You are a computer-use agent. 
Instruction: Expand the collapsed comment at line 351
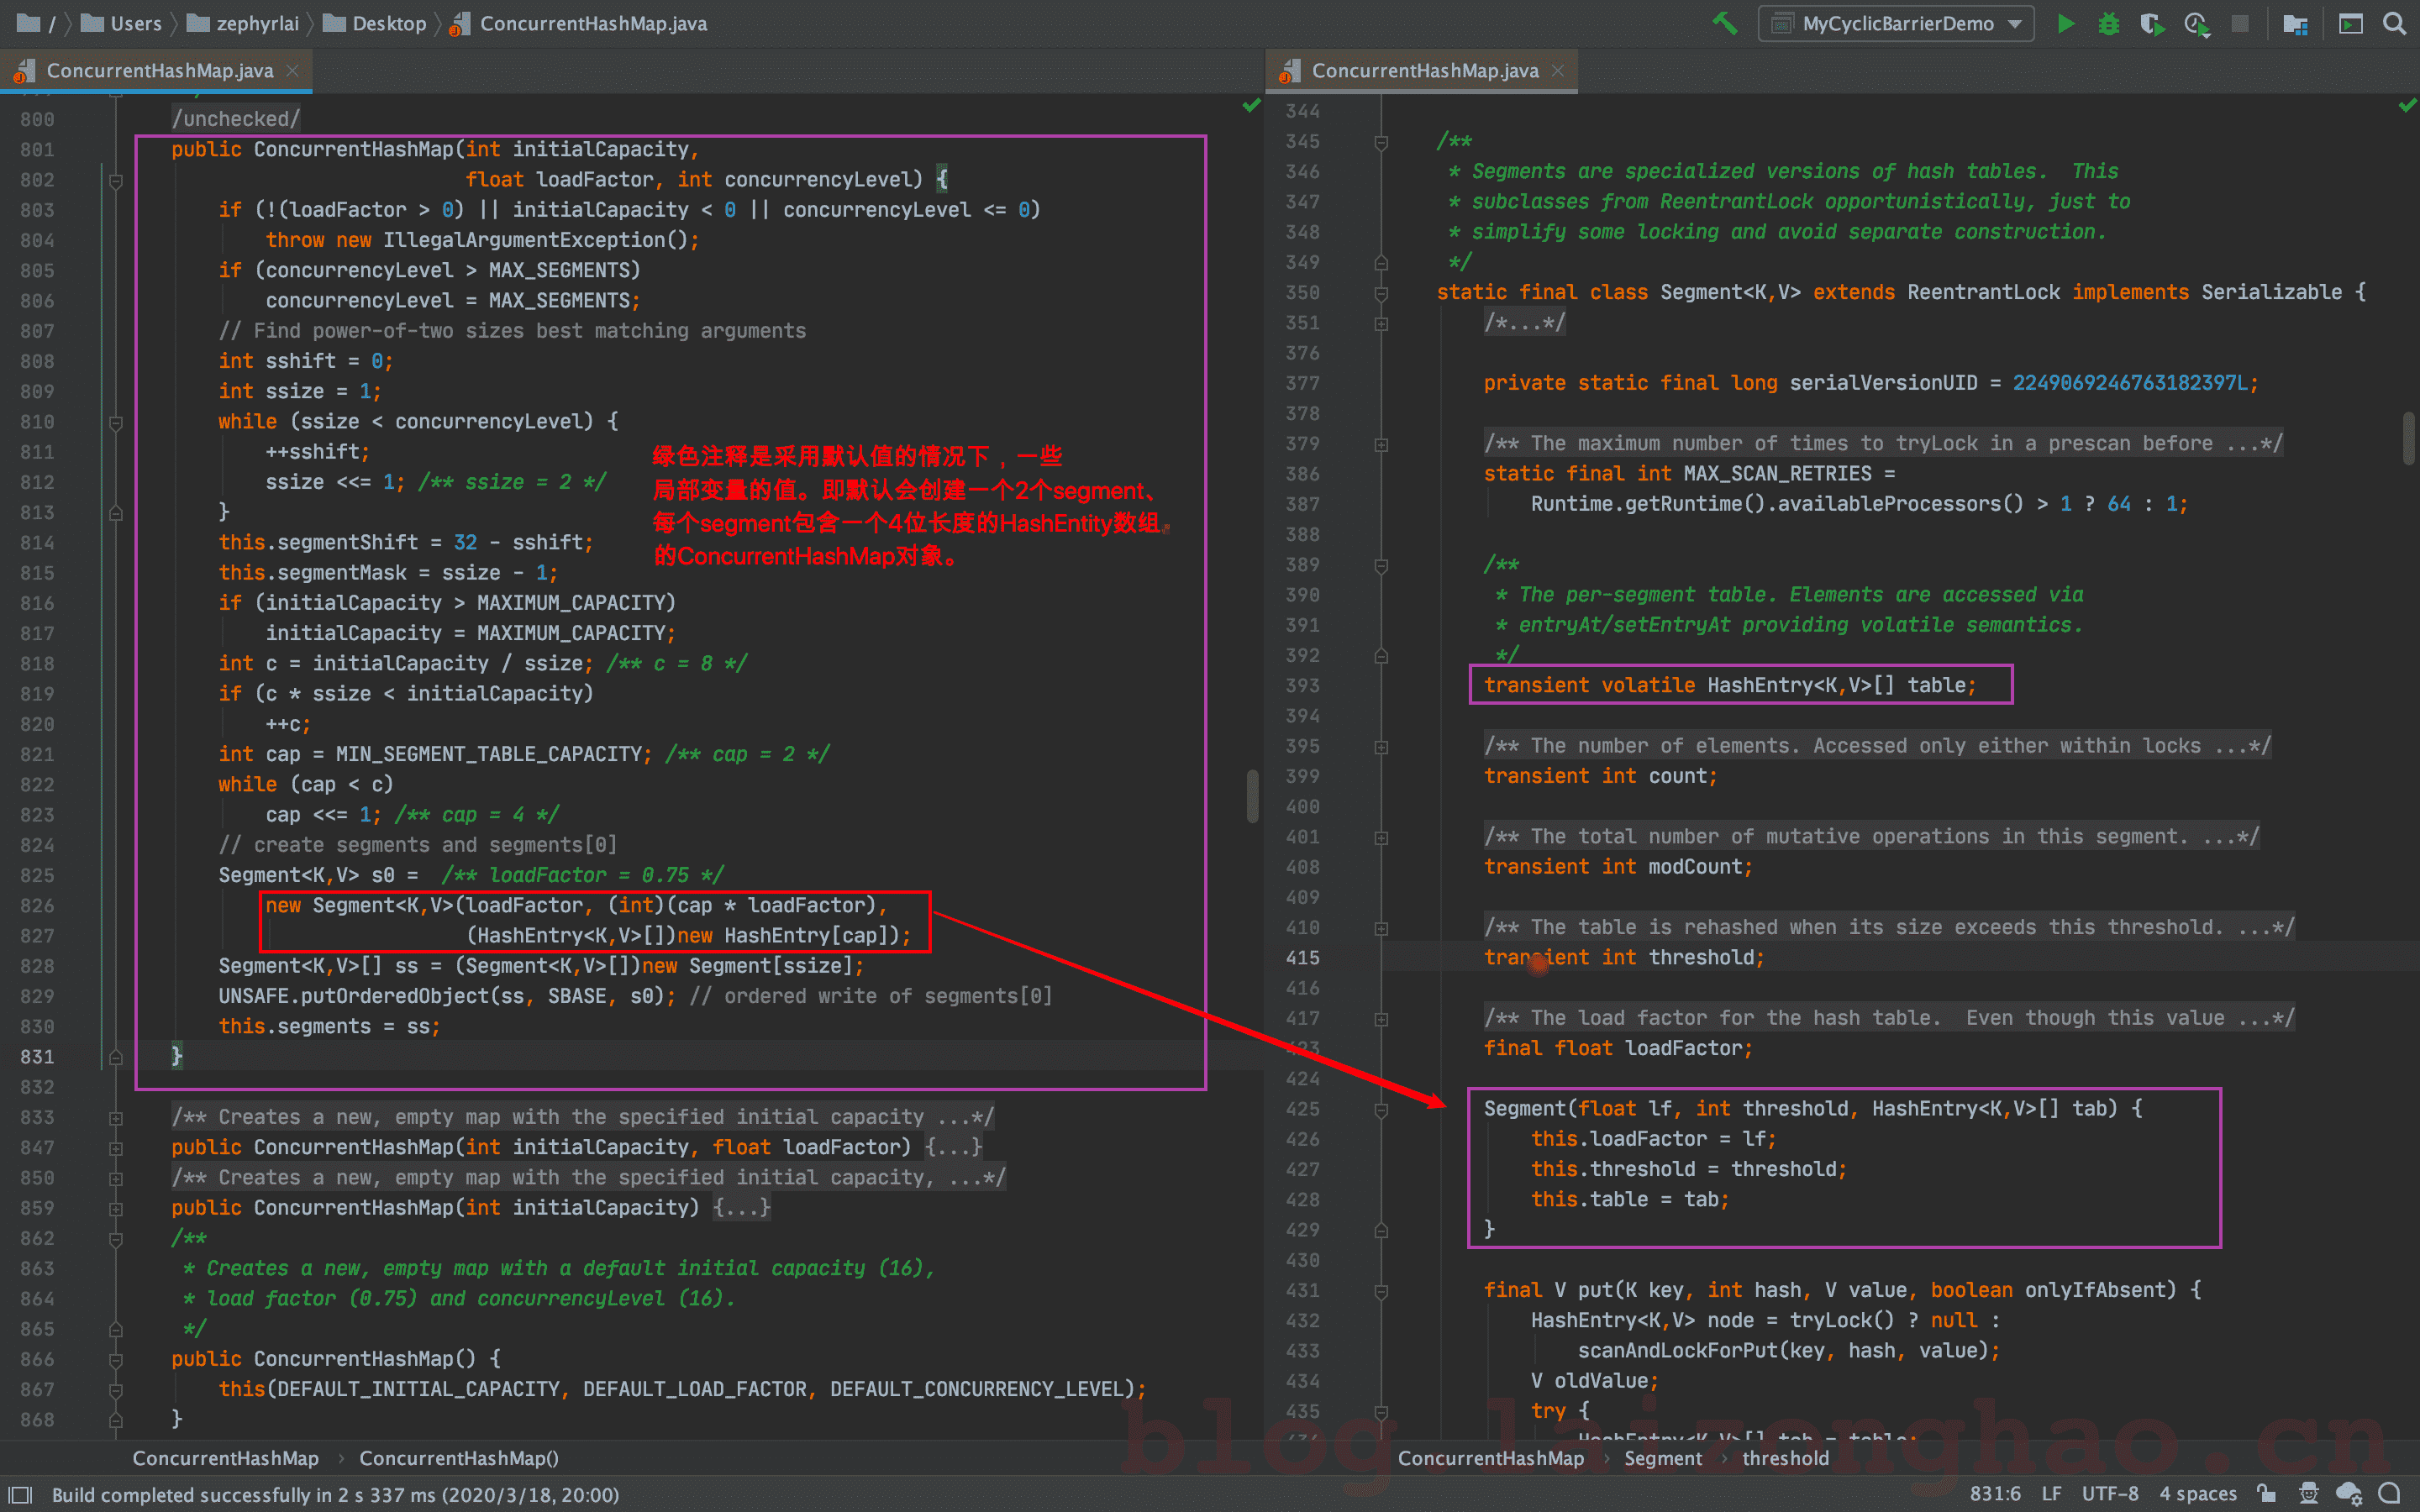point(1381,323)
